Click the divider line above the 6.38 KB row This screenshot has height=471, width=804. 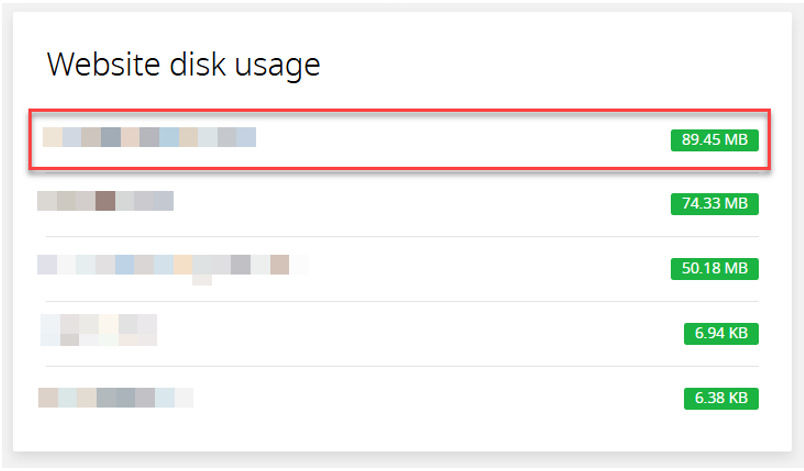point(400,366)
